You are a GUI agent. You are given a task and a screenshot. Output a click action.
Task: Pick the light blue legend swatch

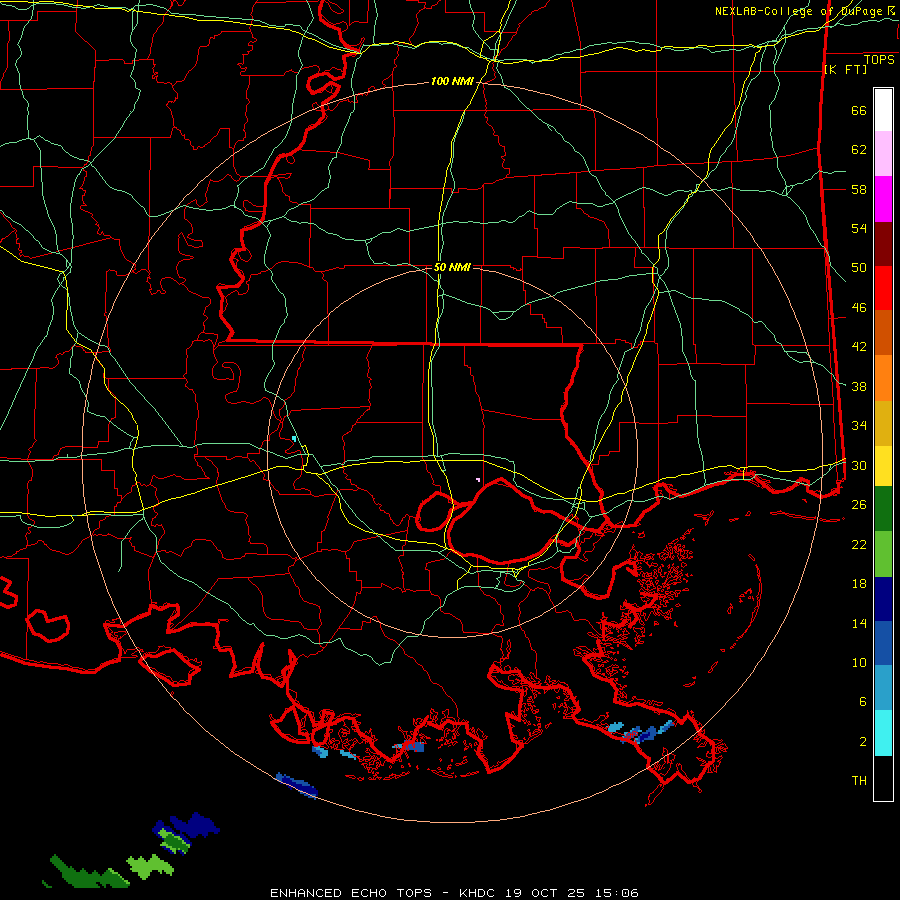point(883,688)
